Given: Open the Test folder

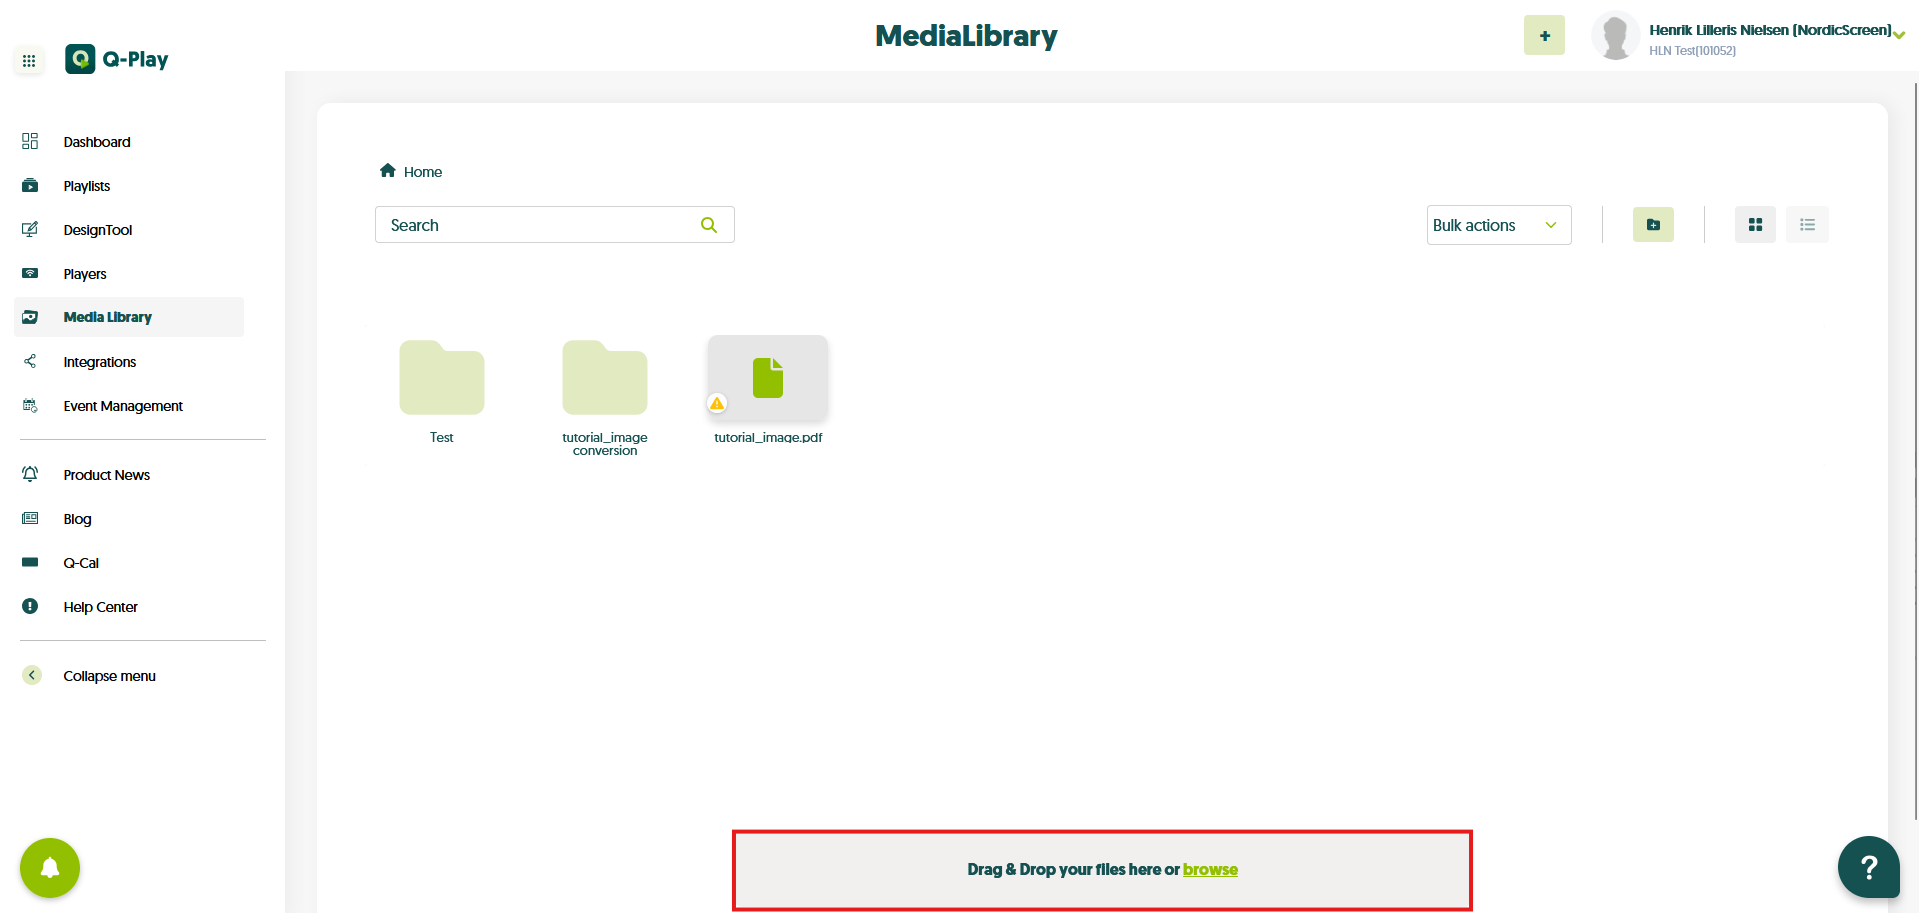Looking at the screenshot, I should (442, 378).
